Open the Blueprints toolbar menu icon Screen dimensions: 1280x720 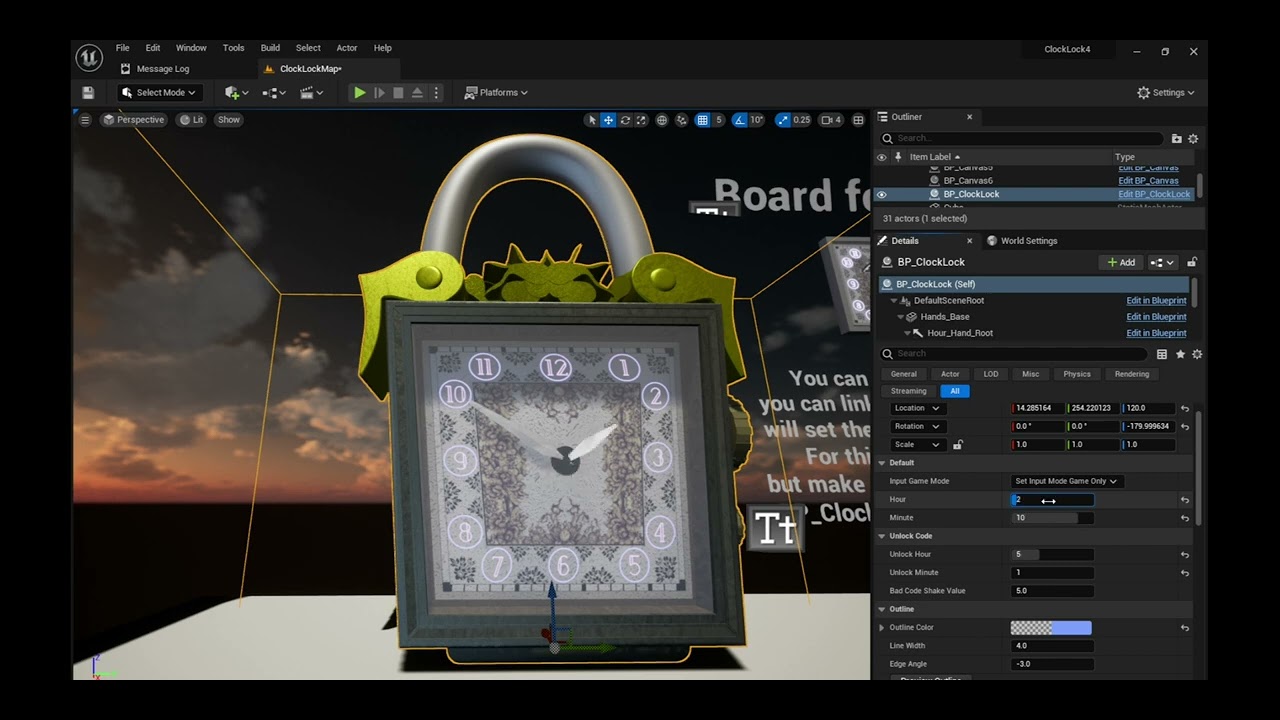click(272, 93)
